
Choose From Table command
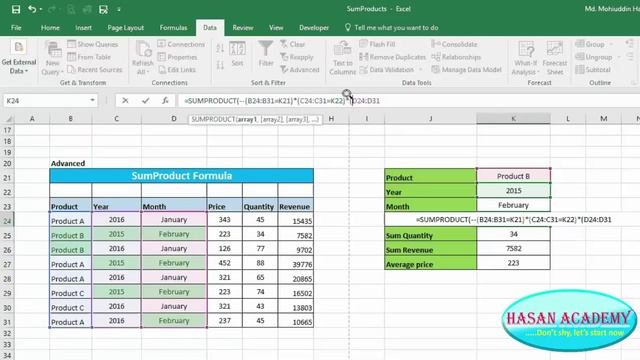click(x=89, y=57)
